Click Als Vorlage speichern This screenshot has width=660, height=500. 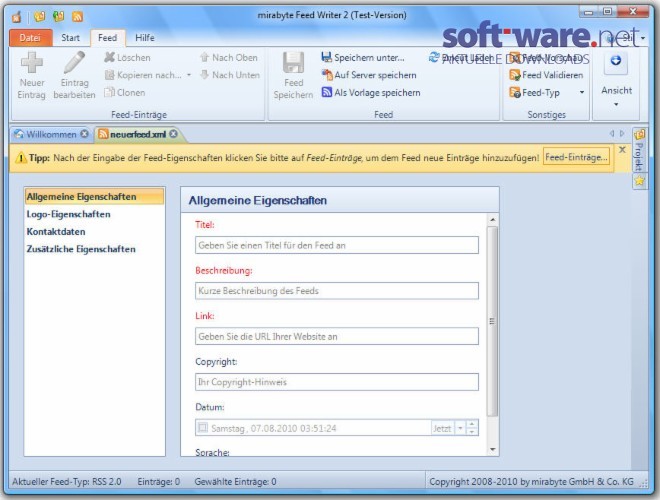[371, 93]
